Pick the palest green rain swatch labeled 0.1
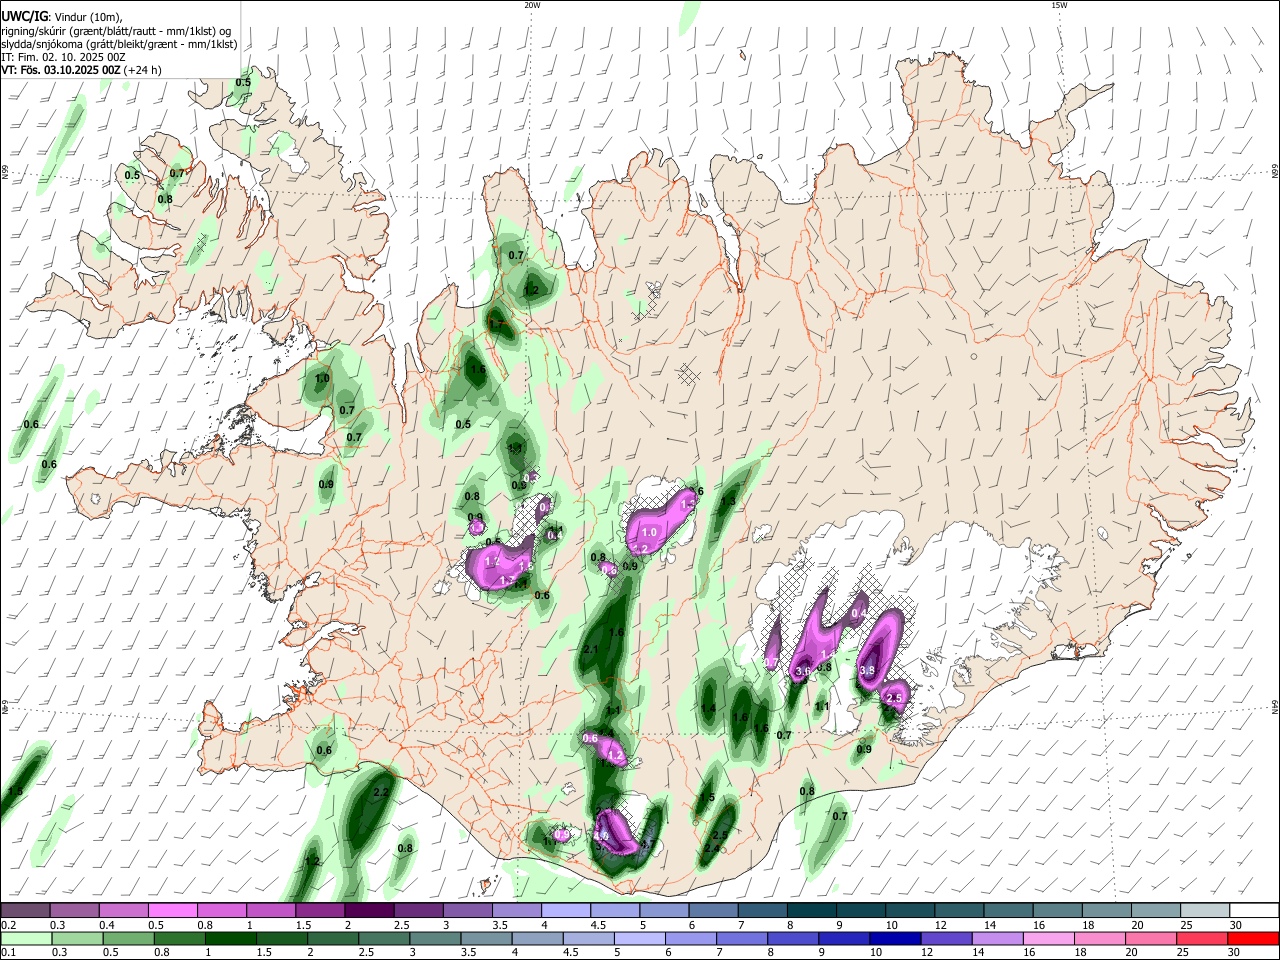 [28, 938]
